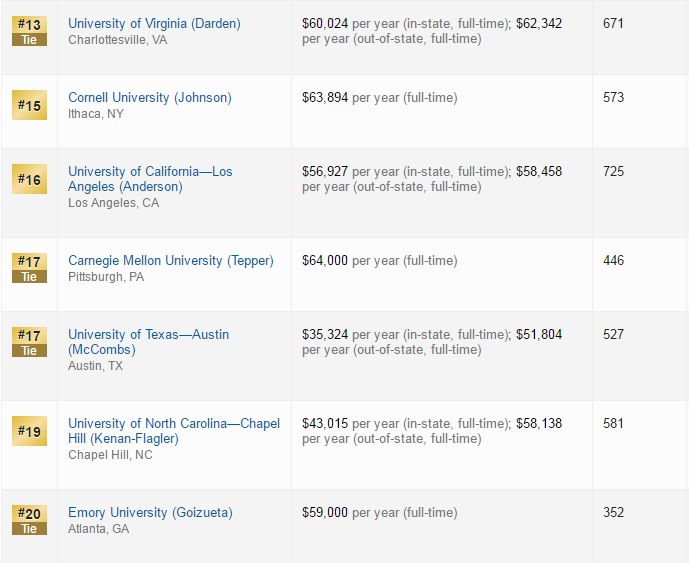Click the #20 Tie badge for Emory
This screenshot has width=689, height=563.
pos(29,520)
